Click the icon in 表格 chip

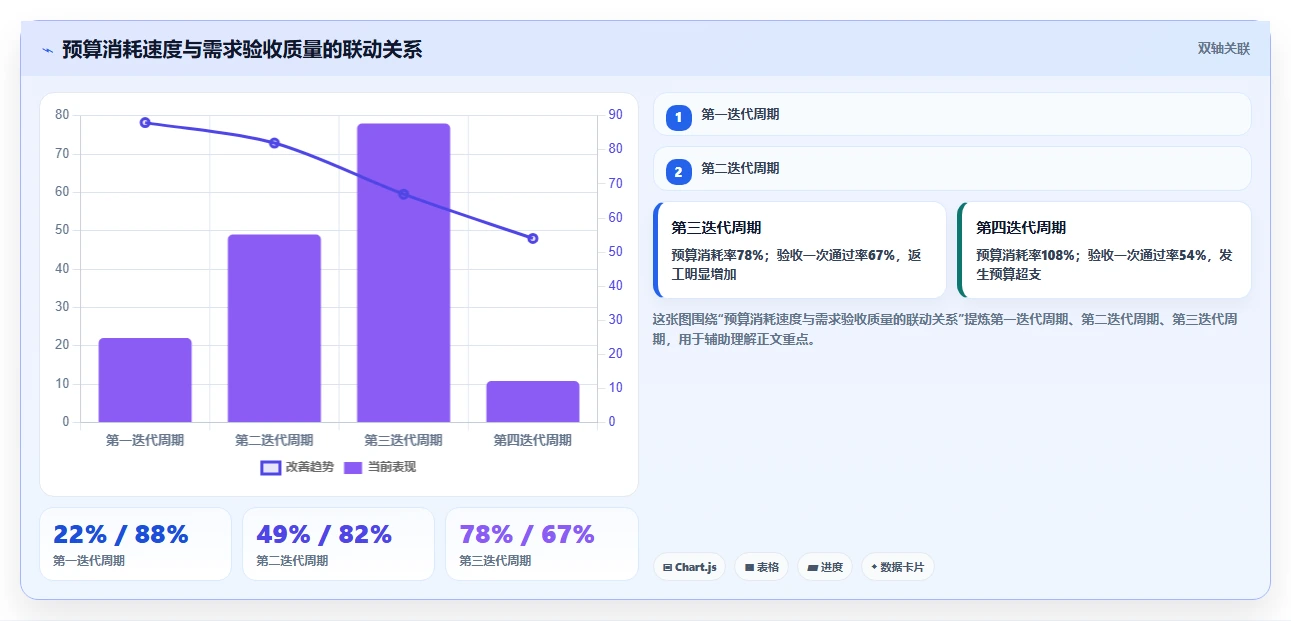pos(749,567)
